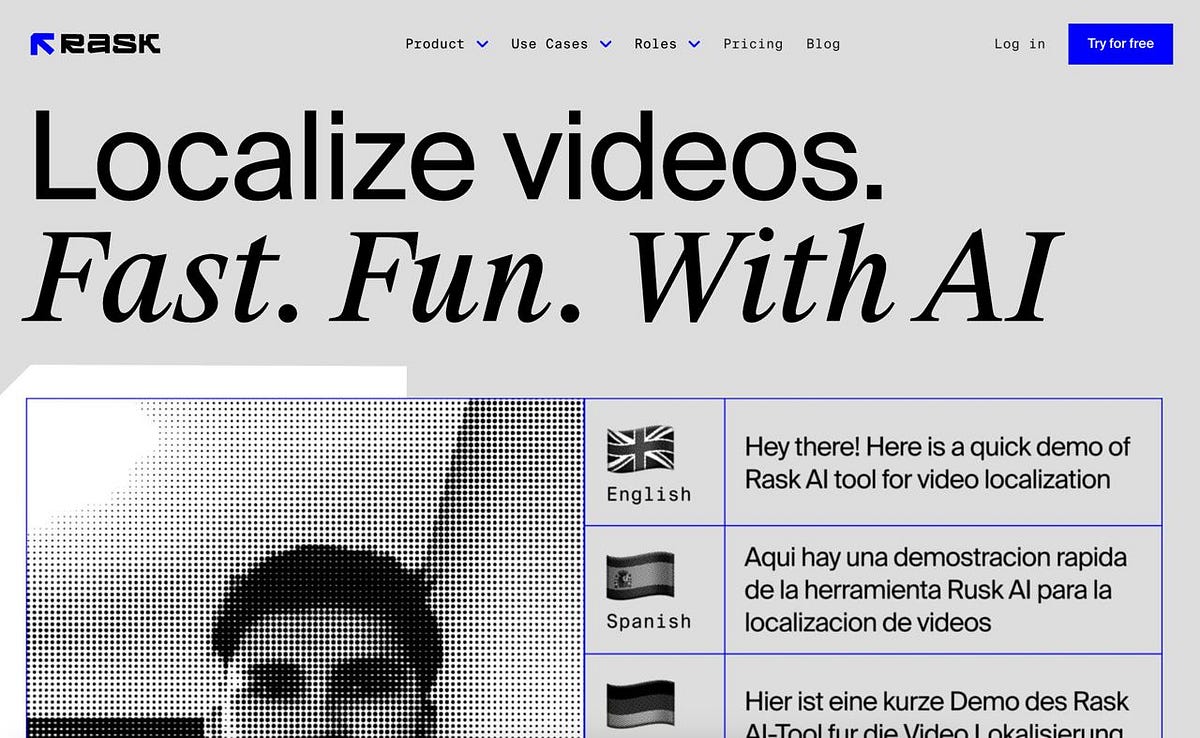This screenshot has height=738, width=1200.
Task: Open the Roles menu
Action: click(655, 44)
